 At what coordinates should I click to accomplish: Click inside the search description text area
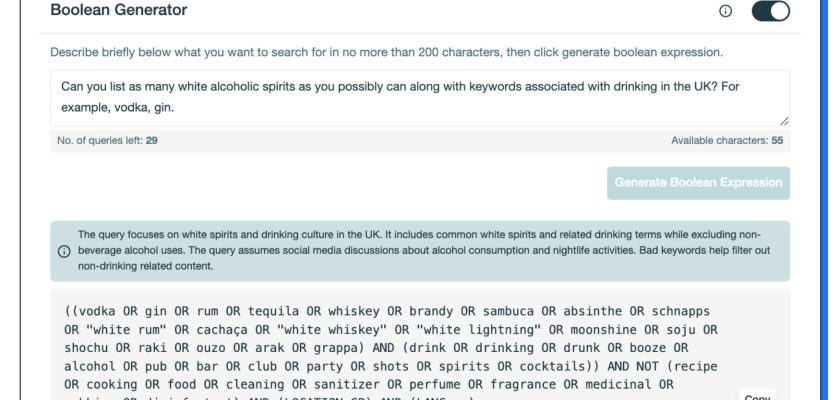point(420,97)
